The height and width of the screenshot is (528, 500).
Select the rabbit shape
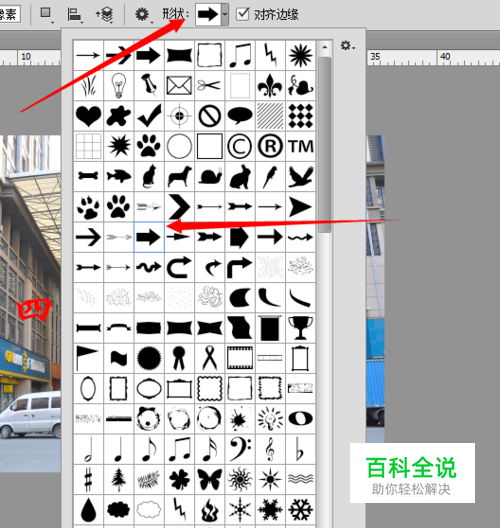coord(240,176)
